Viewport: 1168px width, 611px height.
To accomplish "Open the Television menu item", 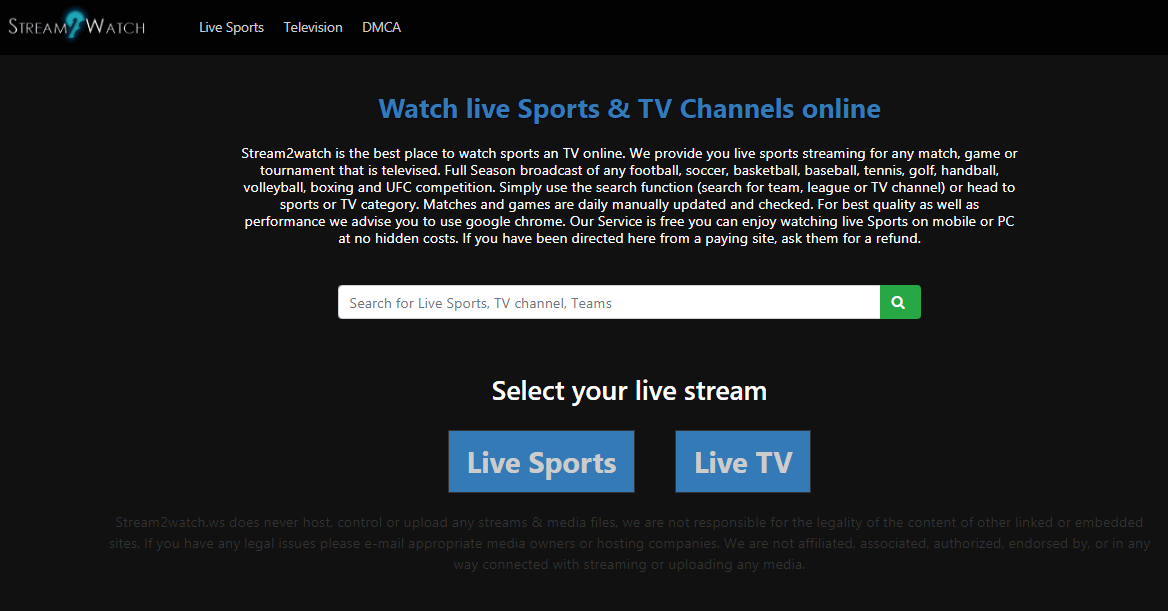I will click(312, 27).
